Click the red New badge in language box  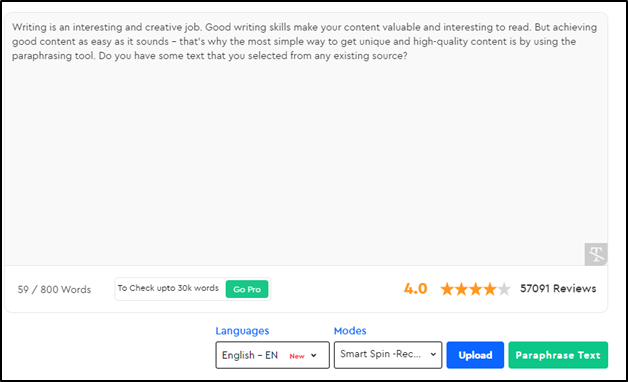297,356
